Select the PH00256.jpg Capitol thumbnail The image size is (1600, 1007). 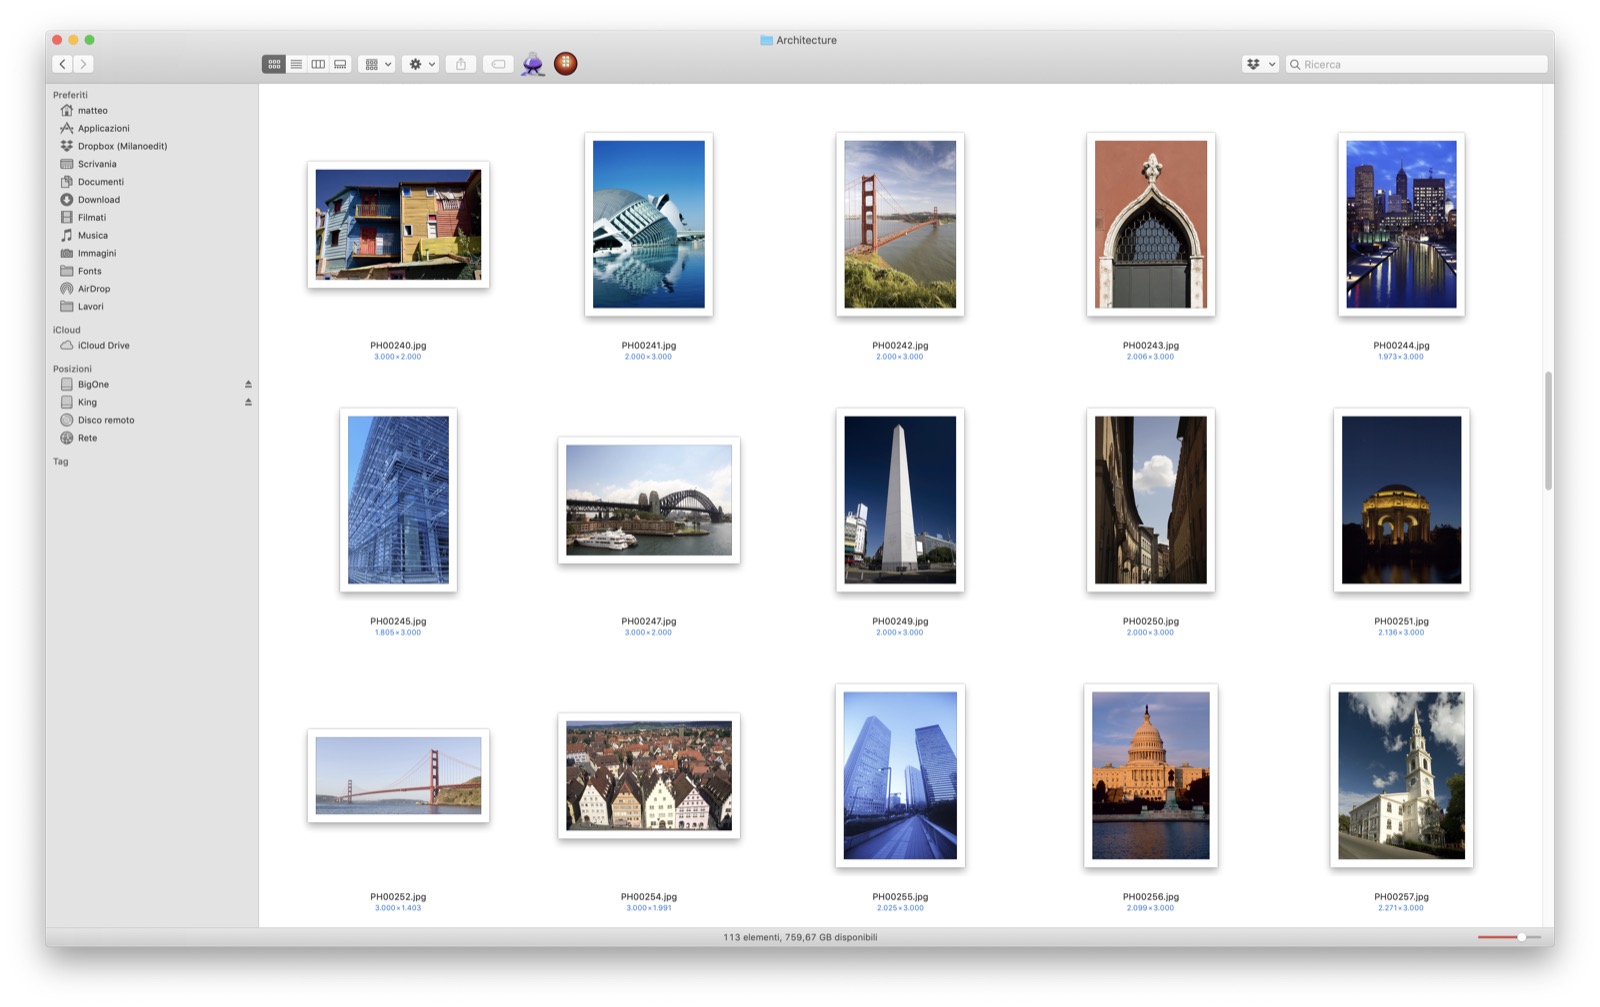1150,775
